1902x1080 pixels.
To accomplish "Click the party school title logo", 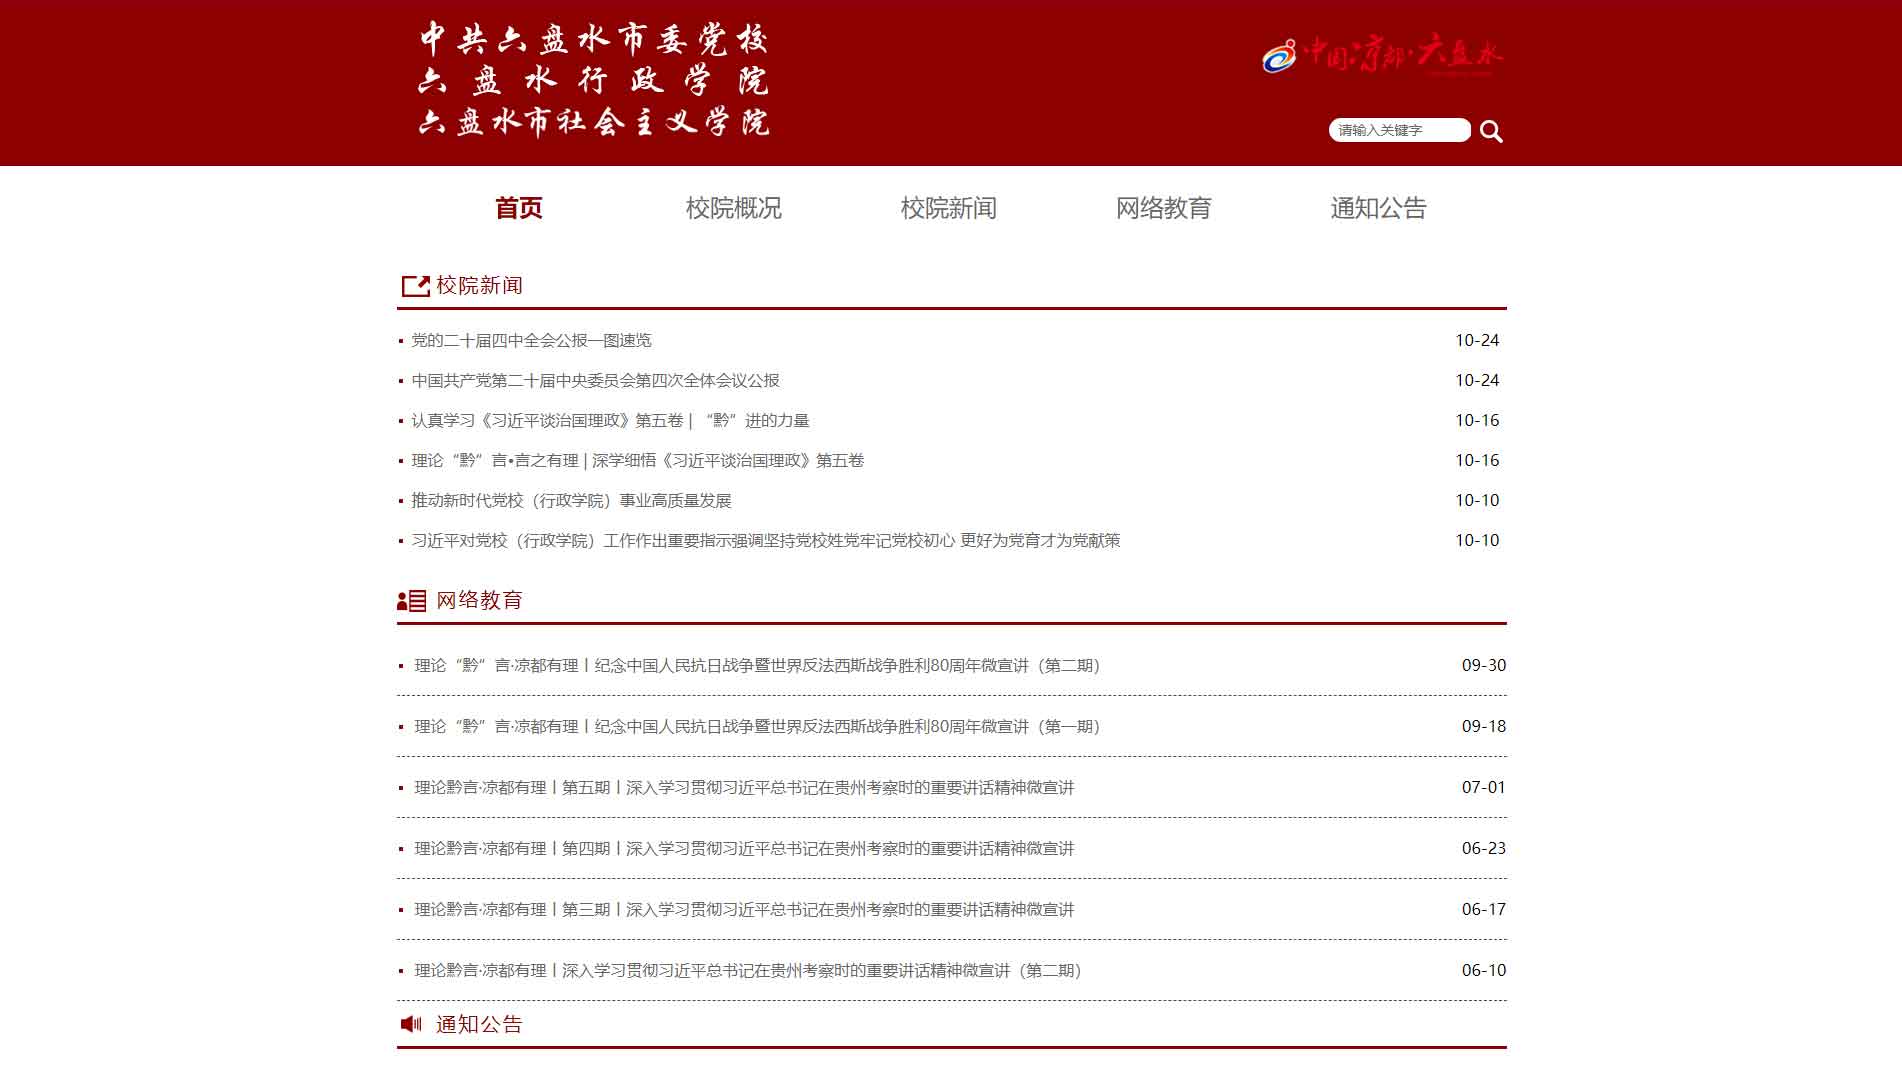I will tap(594, 80).
